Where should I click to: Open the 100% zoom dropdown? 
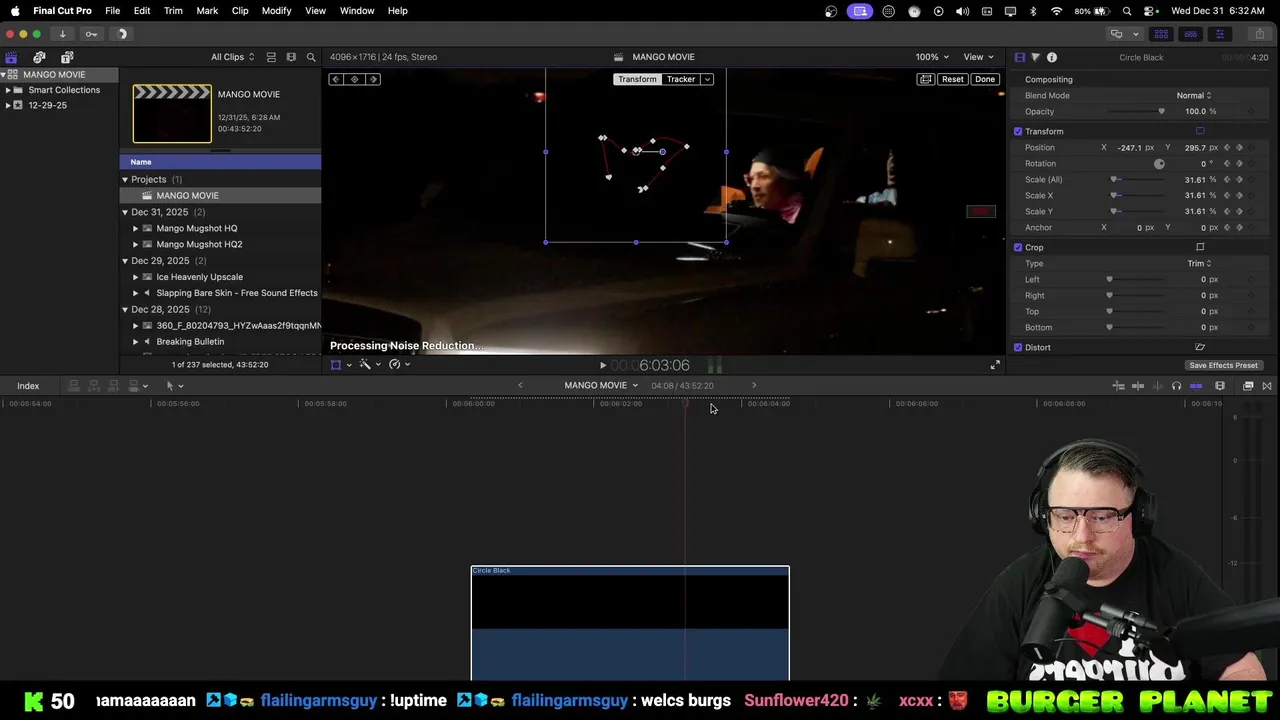[932, 57]
